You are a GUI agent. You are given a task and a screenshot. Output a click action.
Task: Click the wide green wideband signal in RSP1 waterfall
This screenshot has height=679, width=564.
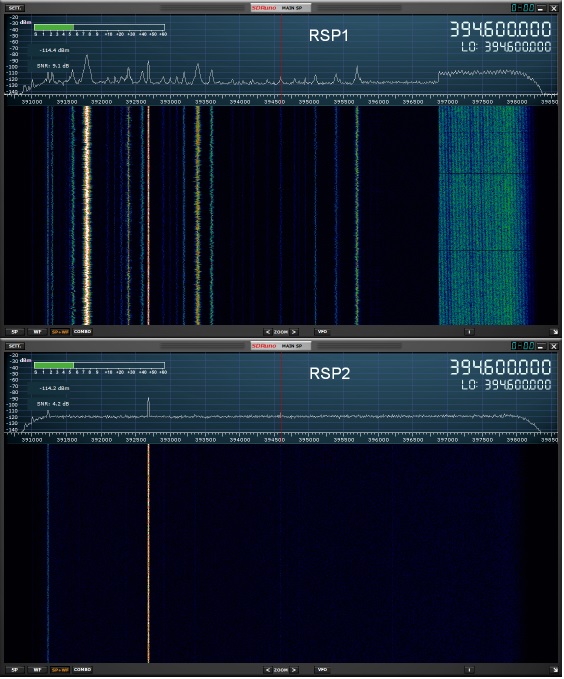point(484,216)
